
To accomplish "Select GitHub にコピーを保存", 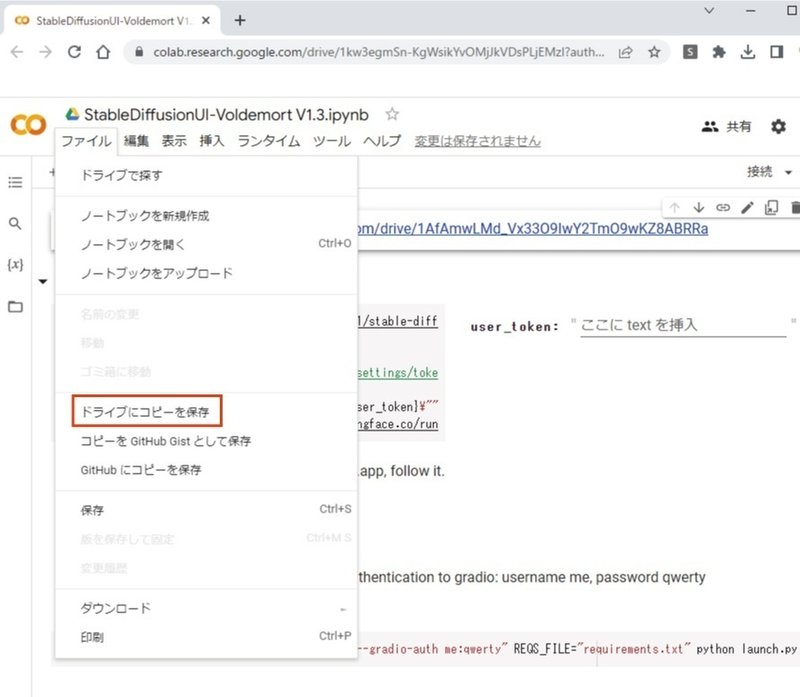I will [x=206, y=469].
